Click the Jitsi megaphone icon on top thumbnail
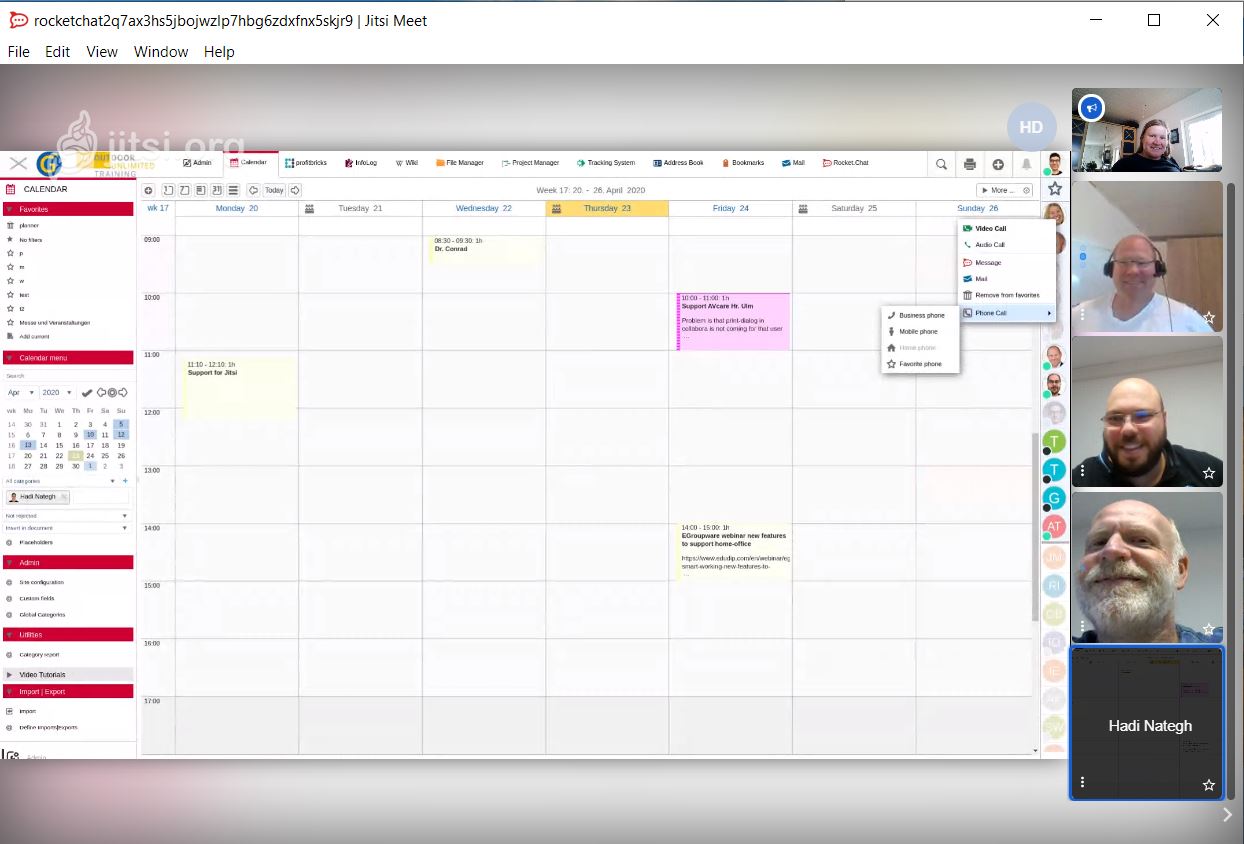 click(1091, 108)
